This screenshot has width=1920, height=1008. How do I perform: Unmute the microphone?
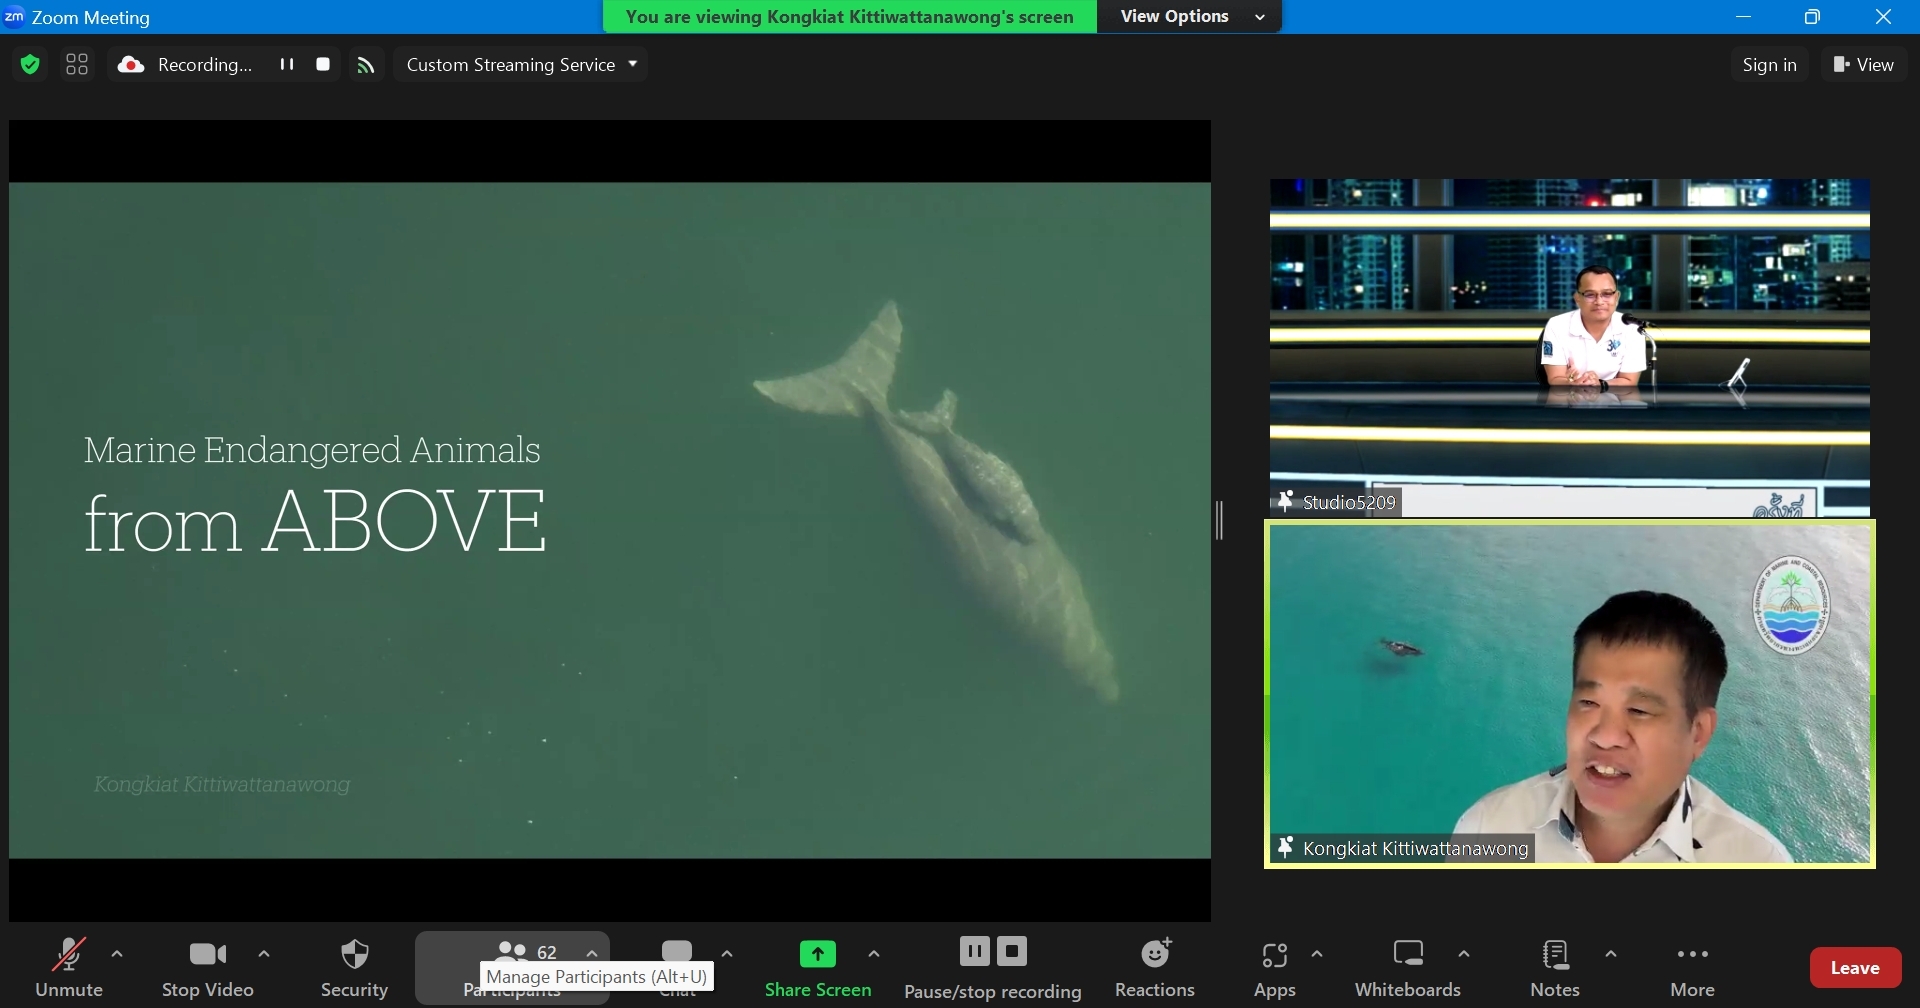[69, 968]
